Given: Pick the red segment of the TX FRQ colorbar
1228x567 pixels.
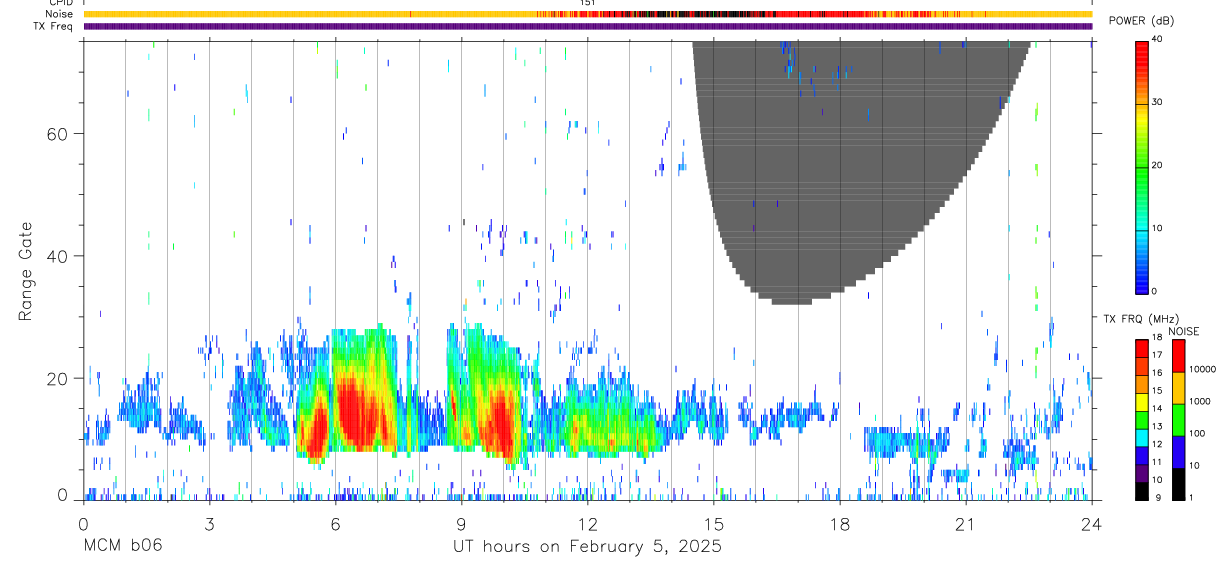Looking at the screenshot, I should coord(1141,349).
